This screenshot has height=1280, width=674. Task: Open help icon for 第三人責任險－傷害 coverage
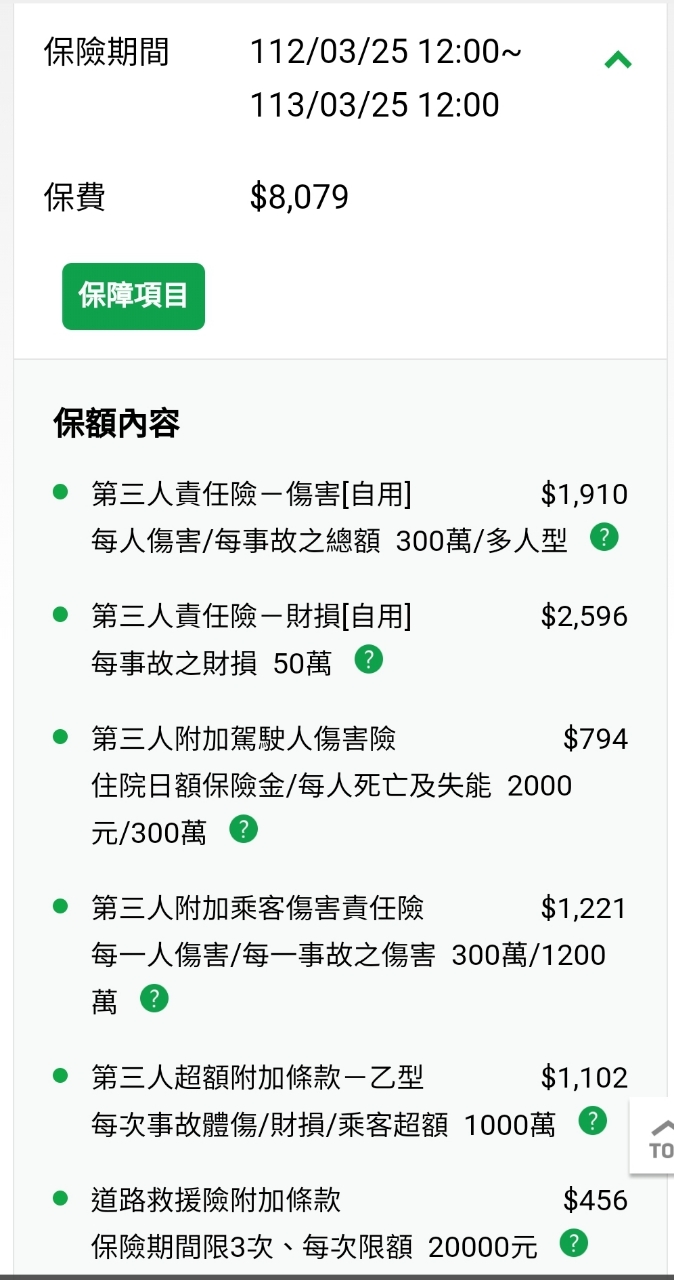[x=604, y=537]
